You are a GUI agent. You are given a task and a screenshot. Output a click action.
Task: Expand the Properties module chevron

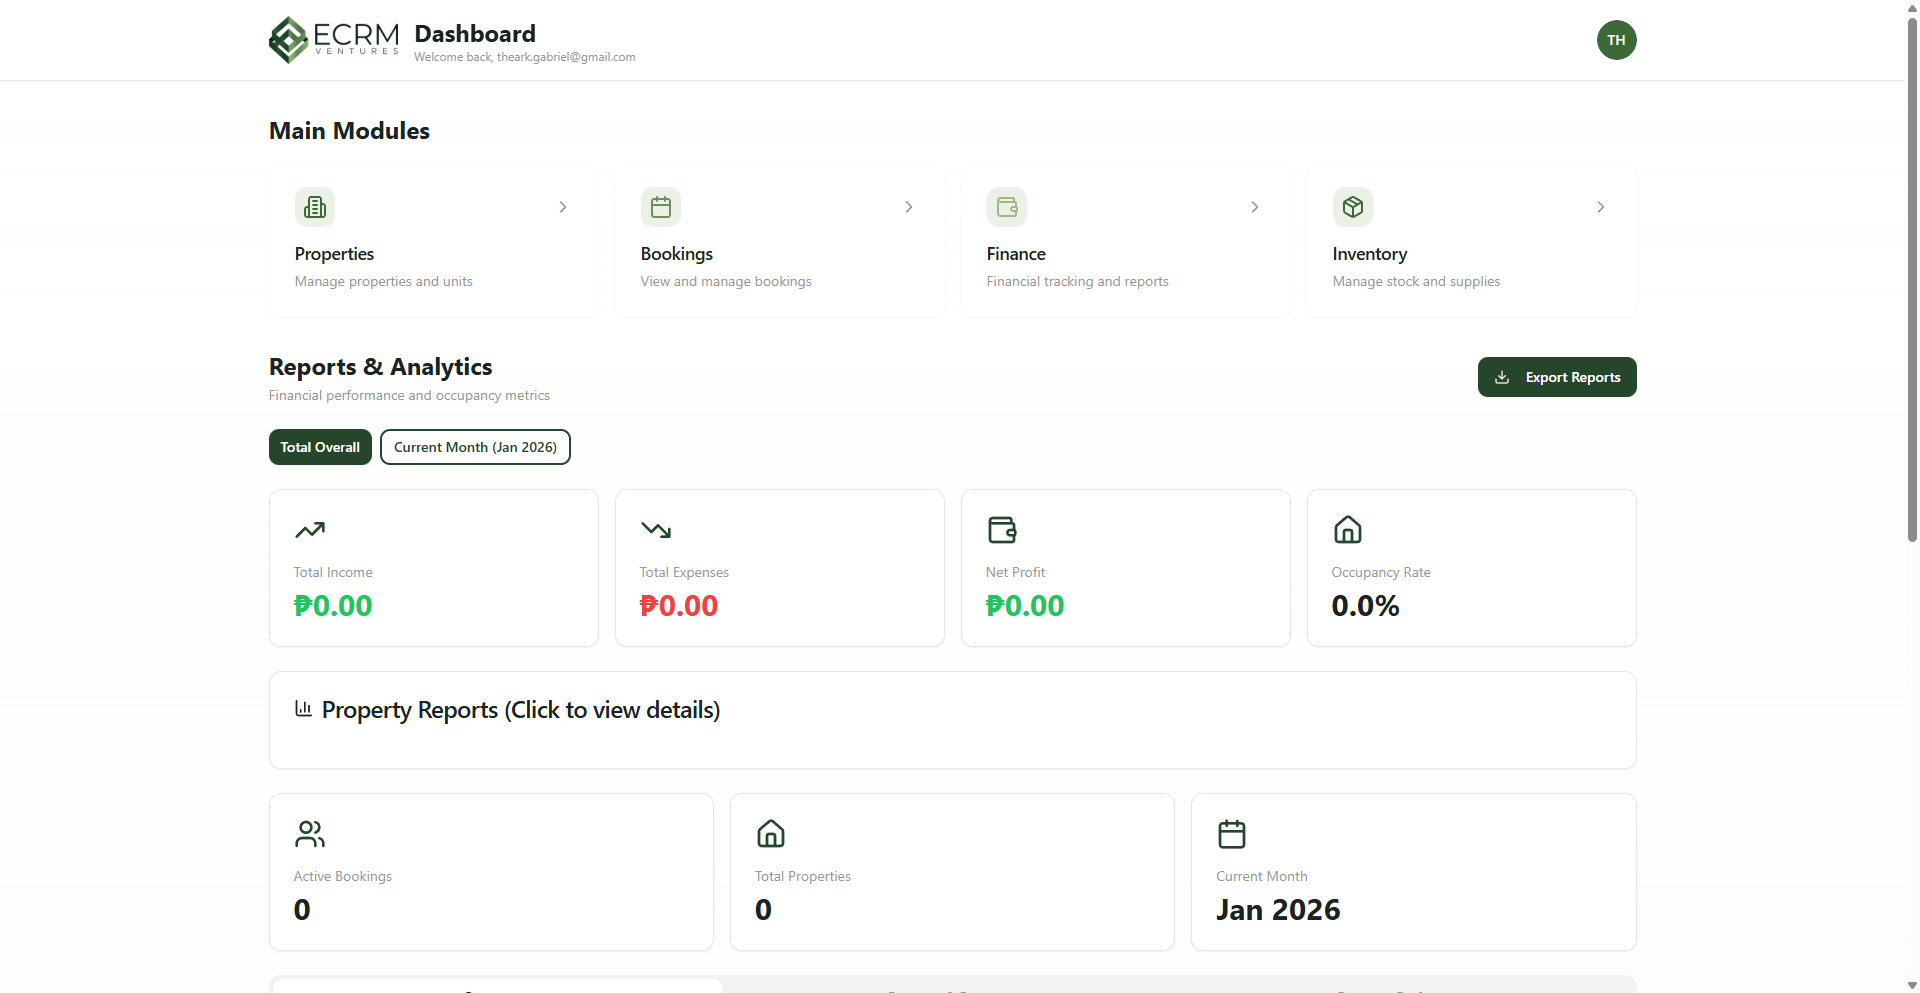[563, 207]
